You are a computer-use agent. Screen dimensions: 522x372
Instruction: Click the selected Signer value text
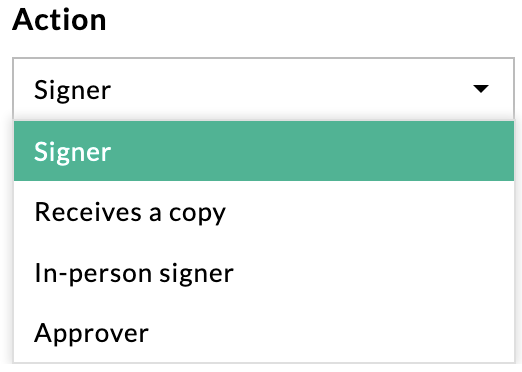[x=72, y=91]
